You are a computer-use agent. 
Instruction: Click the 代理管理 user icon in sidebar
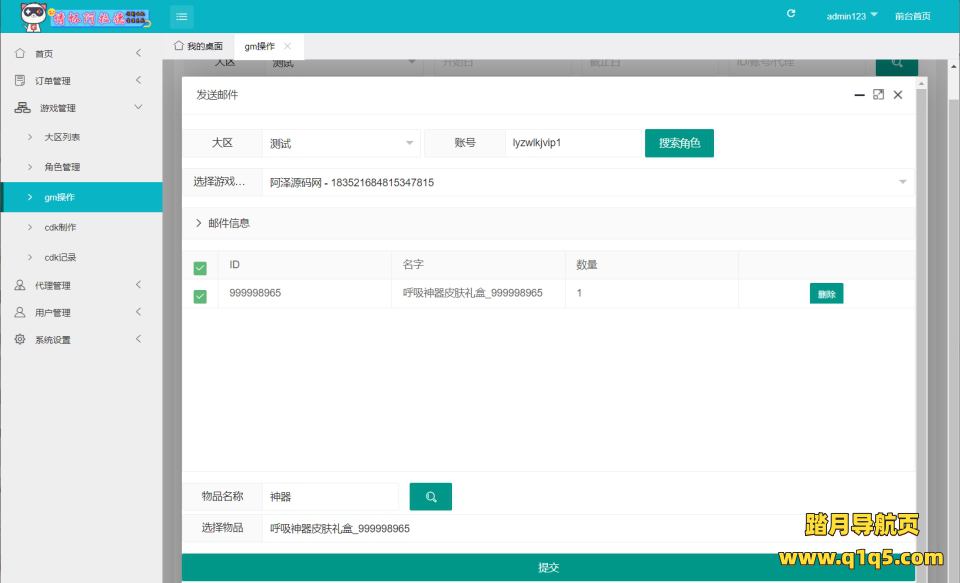[x=20, y=285]
